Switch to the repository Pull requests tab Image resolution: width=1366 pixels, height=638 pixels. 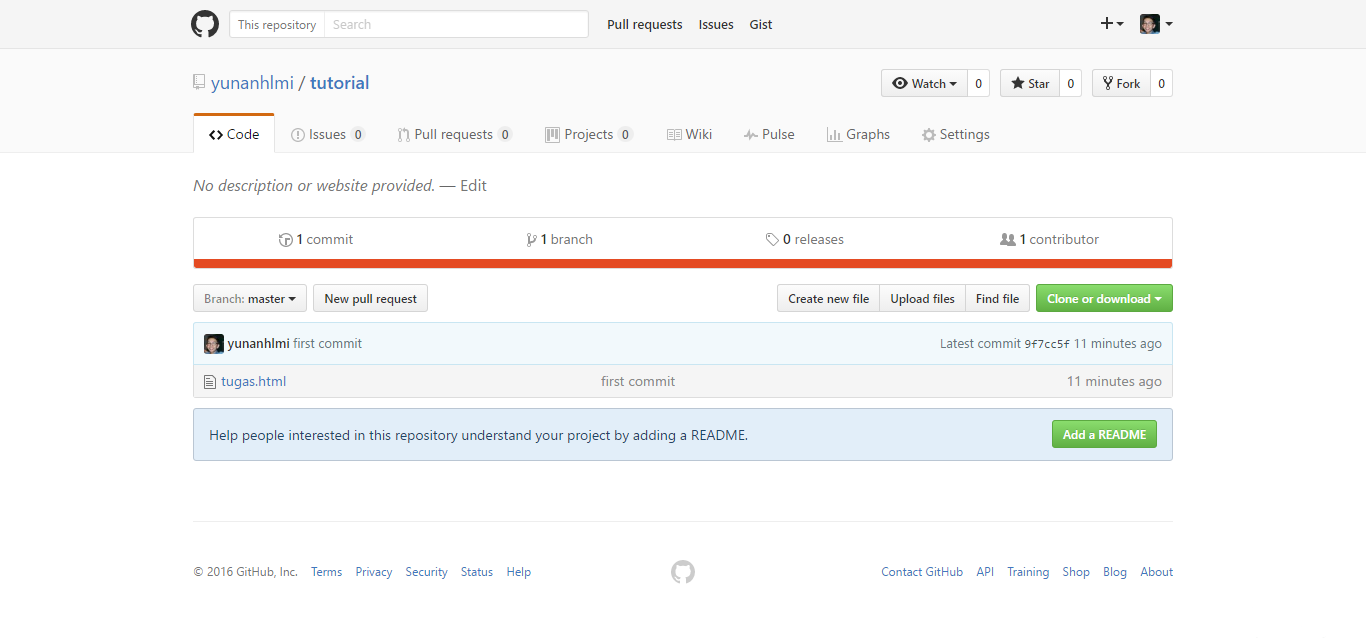point(454,134)
